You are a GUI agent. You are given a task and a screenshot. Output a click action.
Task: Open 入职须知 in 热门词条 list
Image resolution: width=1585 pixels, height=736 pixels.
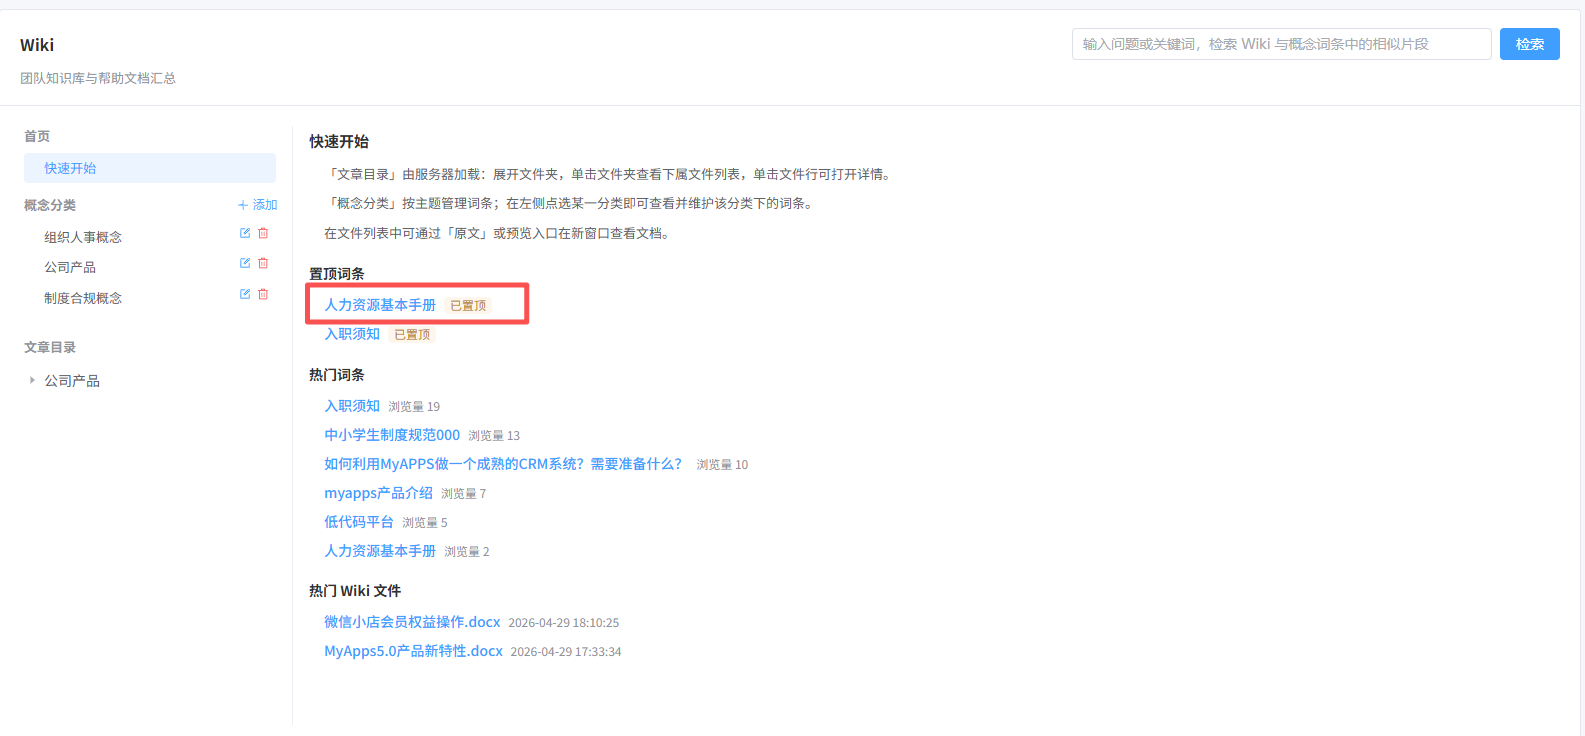(x=352, y=406)
